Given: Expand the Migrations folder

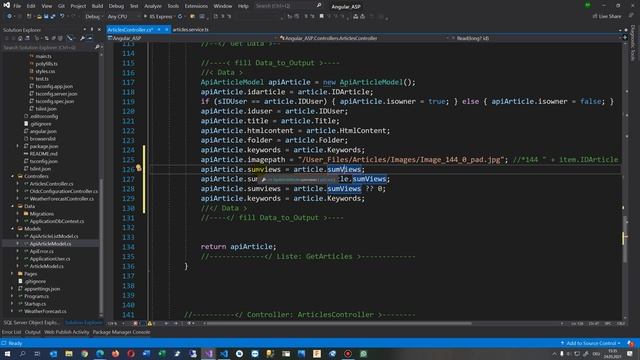Looking at the screenshot, I should pyautogui.click(x=18, y=213).
